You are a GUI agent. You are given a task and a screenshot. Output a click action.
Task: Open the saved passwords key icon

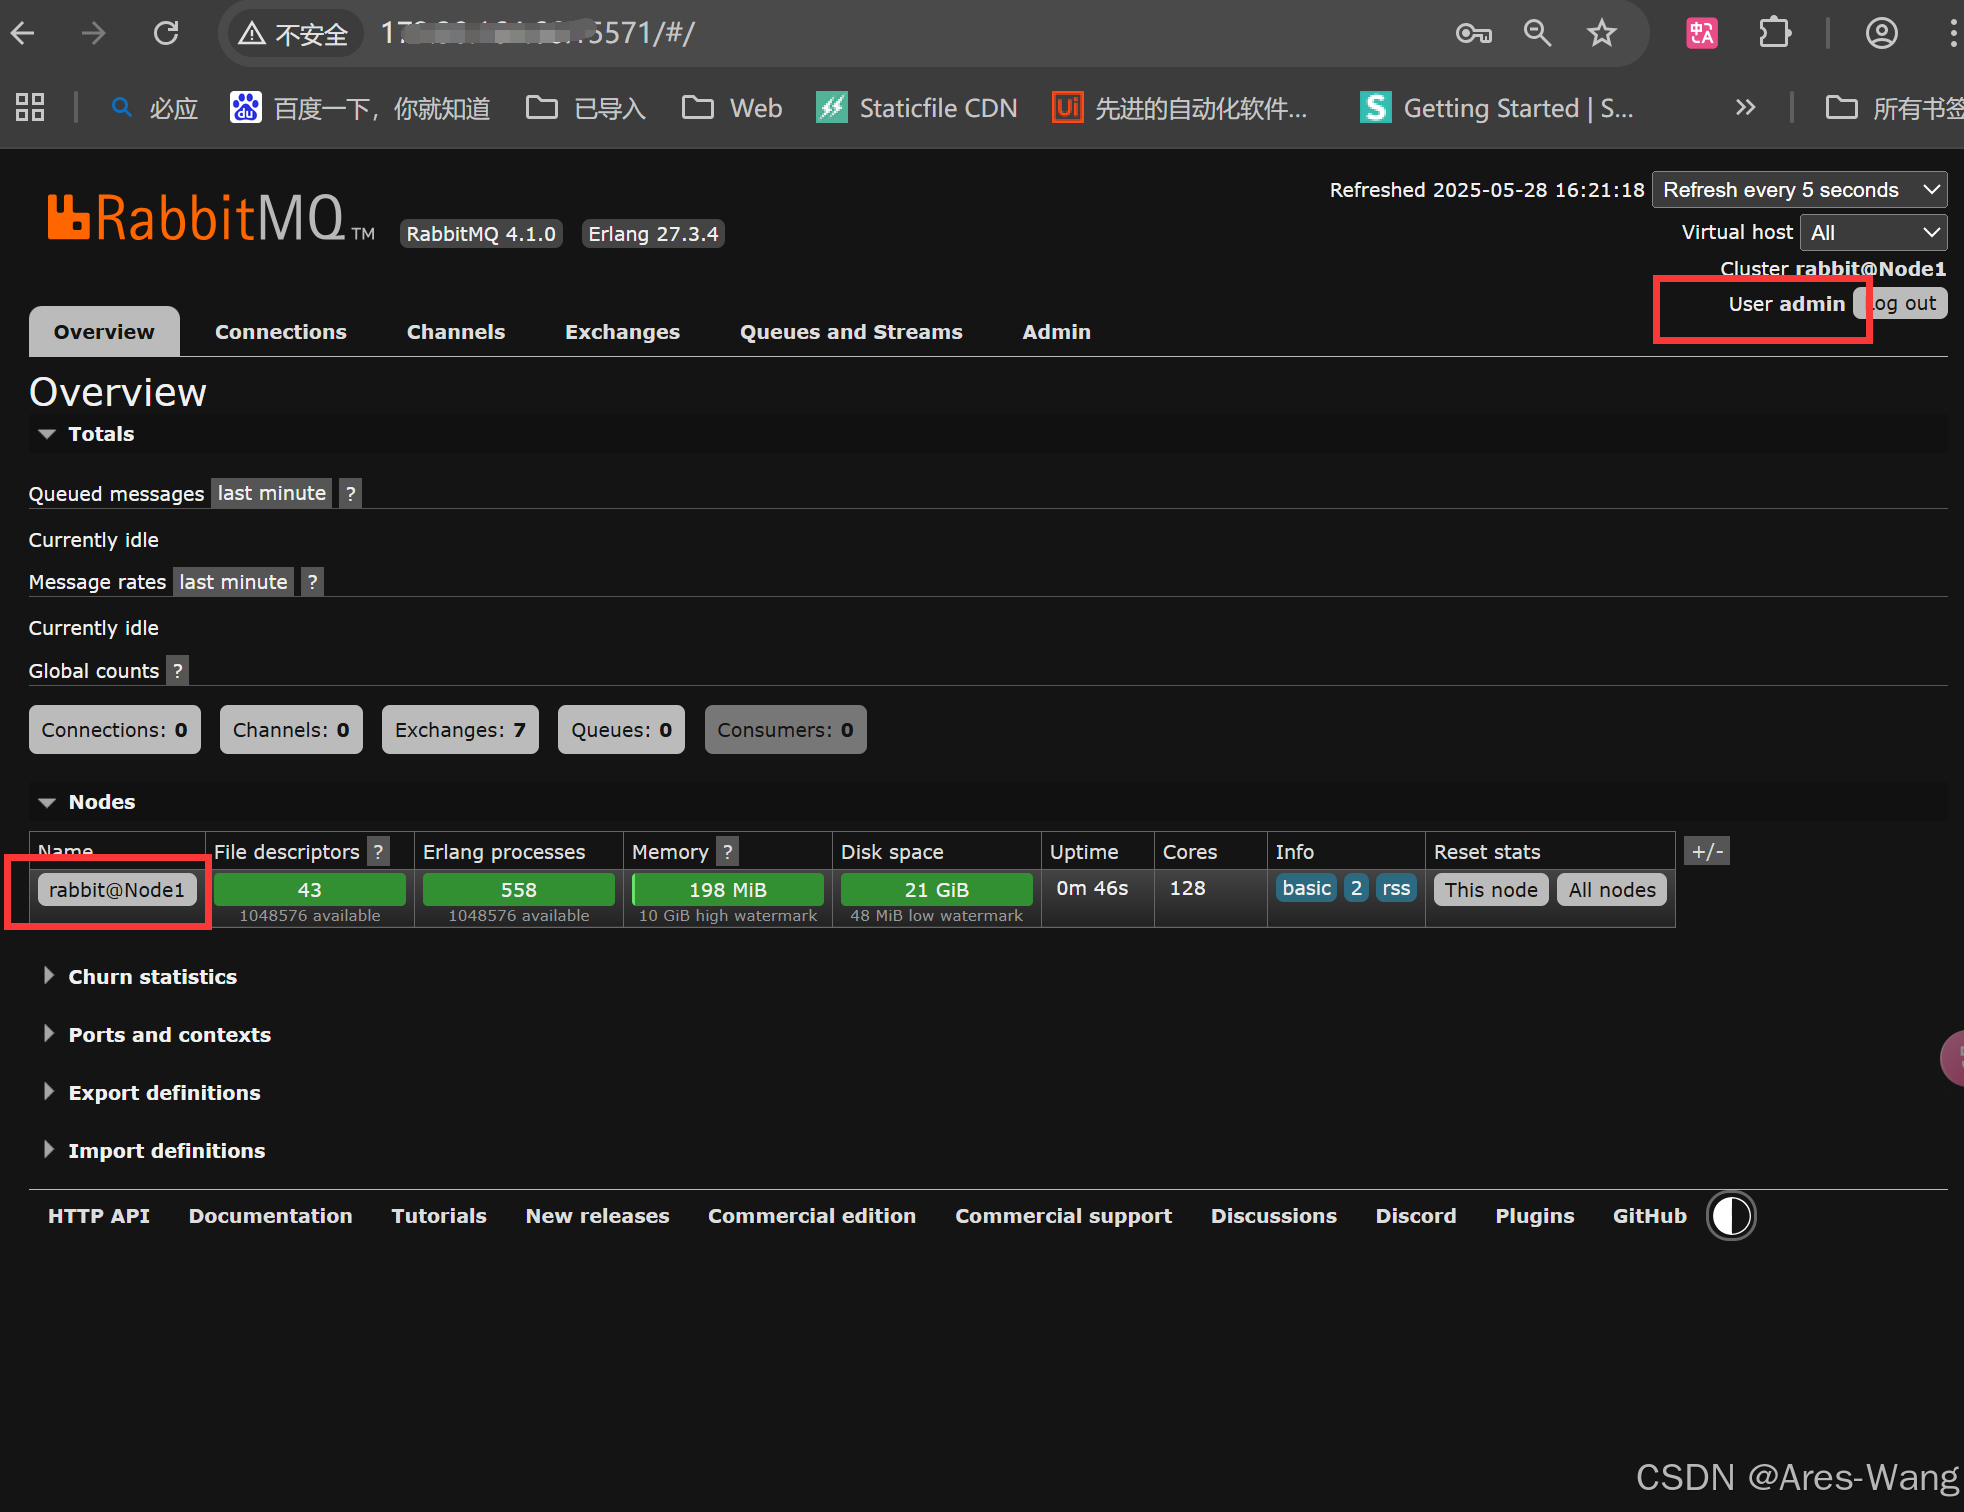tap(1473, 33)
